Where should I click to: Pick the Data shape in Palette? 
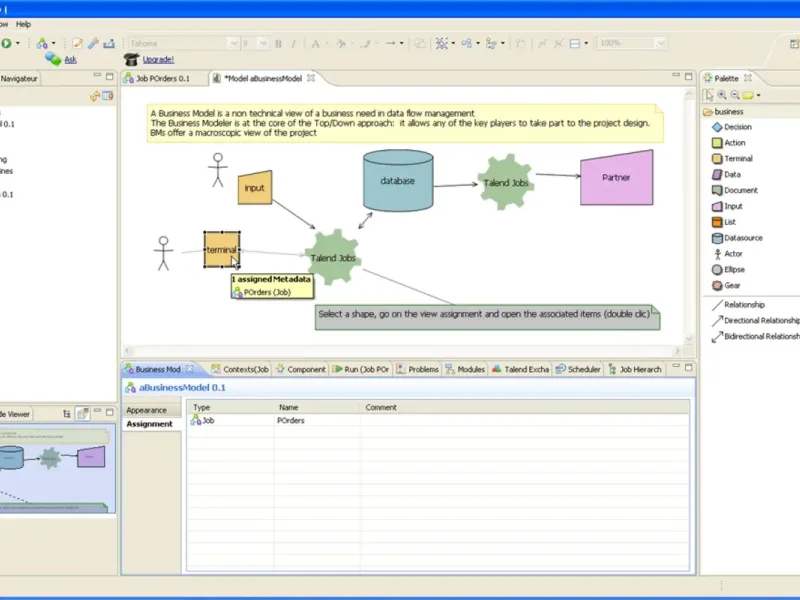point(727,174)
